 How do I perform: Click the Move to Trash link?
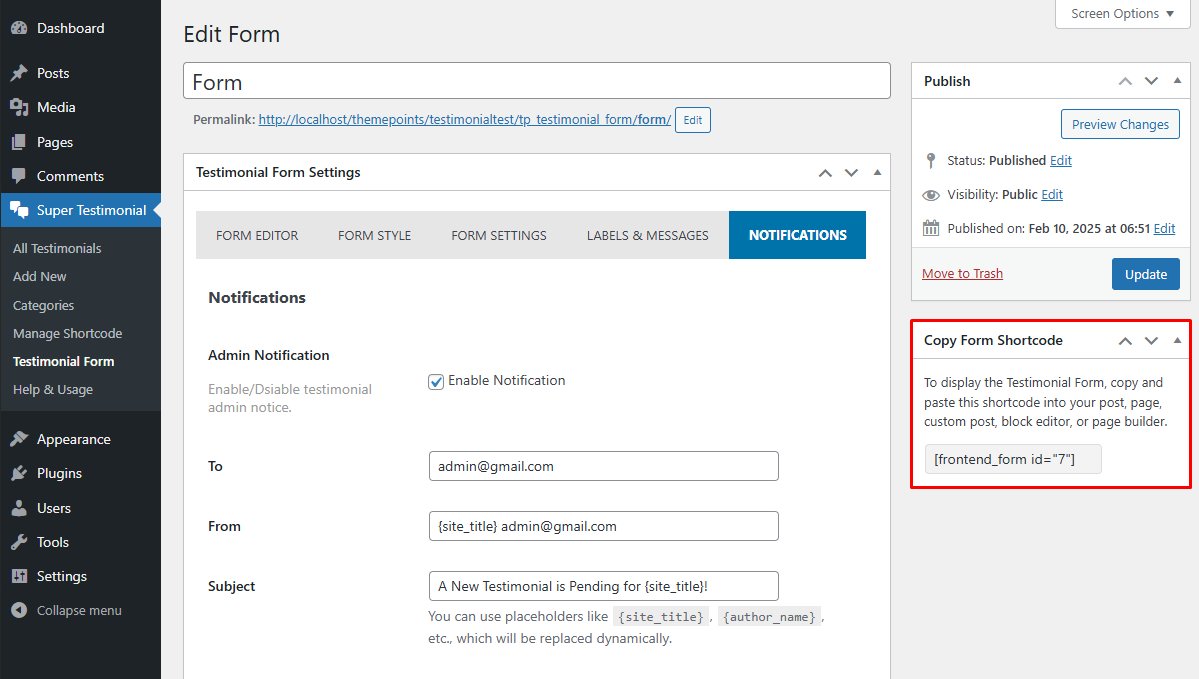click(x=962, y=274)
